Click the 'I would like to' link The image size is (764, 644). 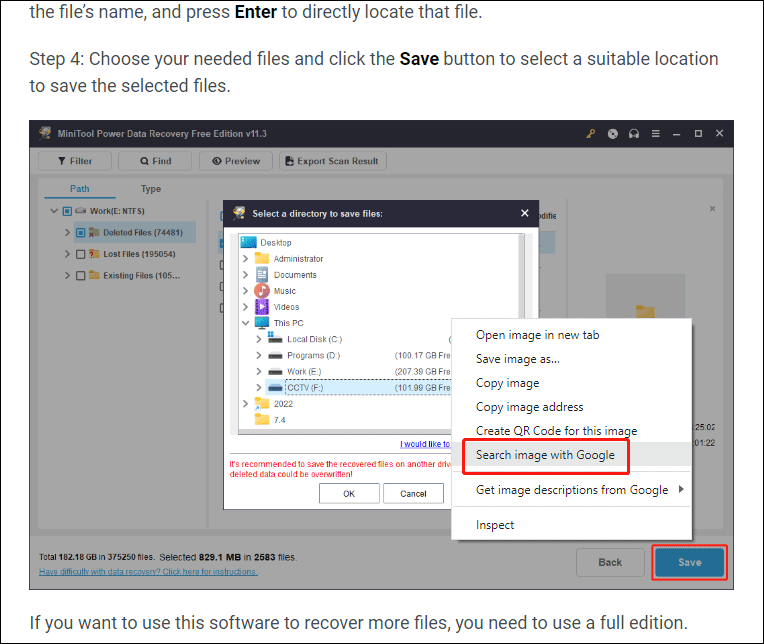click(425, 444)
